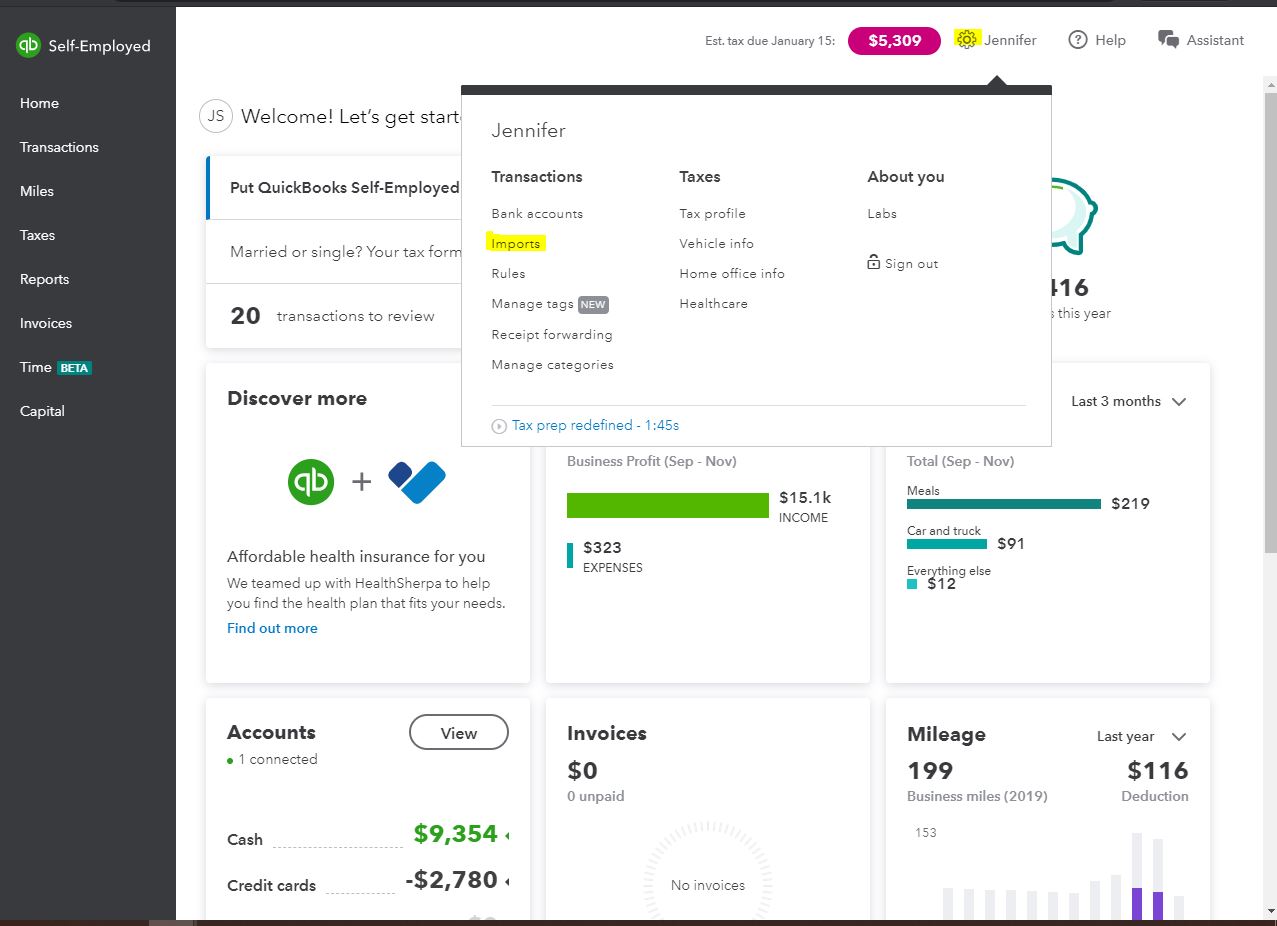Open Healthcare under Taxes

tap(713, 303)
